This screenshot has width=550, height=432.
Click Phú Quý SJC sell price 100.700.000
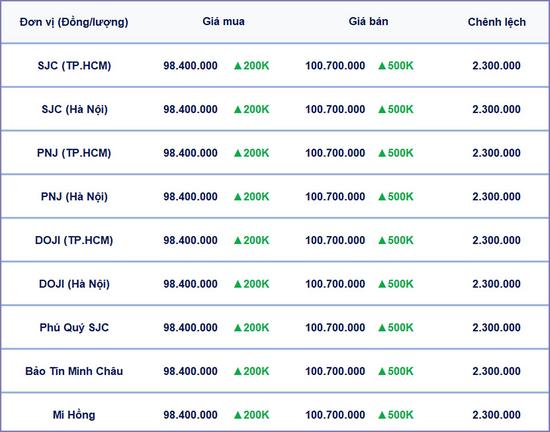click(335, 328)
